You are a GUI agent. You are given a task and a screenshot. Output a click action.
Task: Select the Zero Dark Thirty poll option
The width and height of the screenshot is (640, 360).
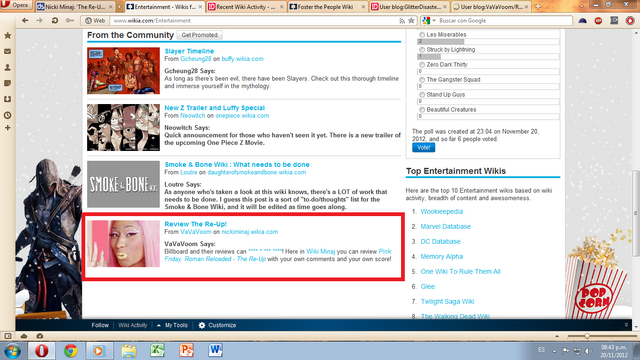click(x=422, y=64)
